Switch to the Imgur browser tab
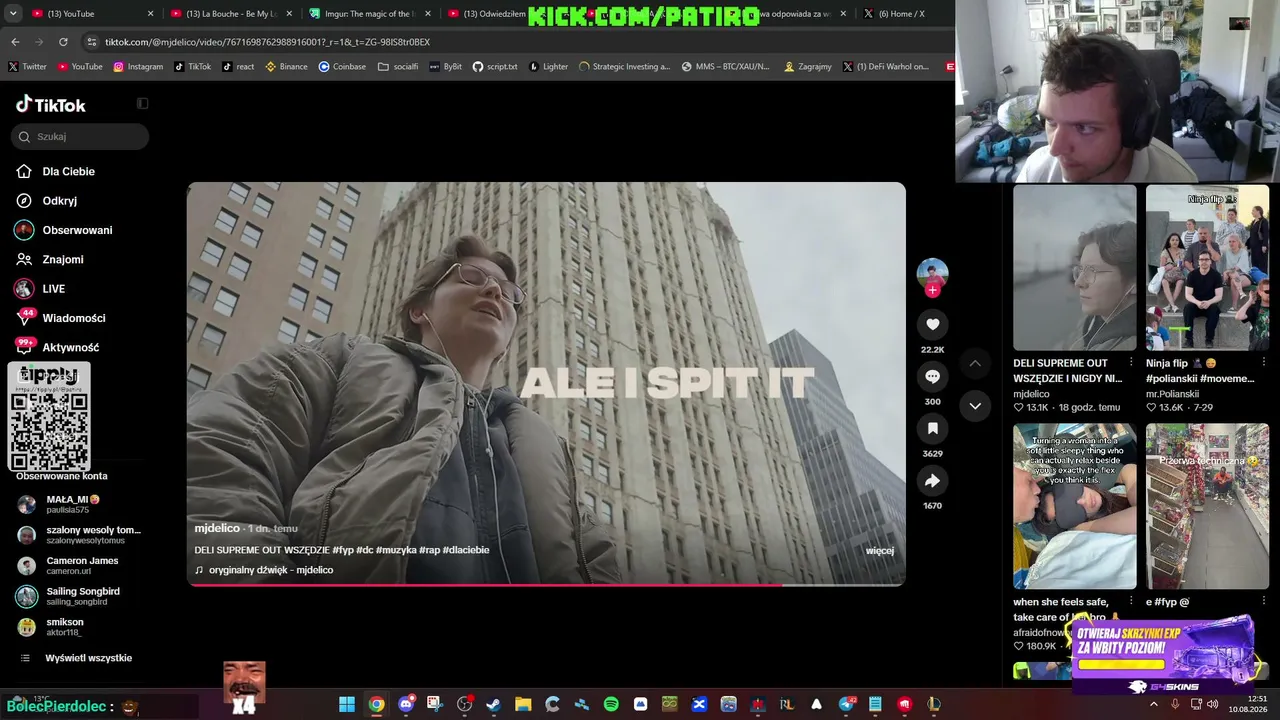This screenshot has height=720, width=1280. point(368,14)
